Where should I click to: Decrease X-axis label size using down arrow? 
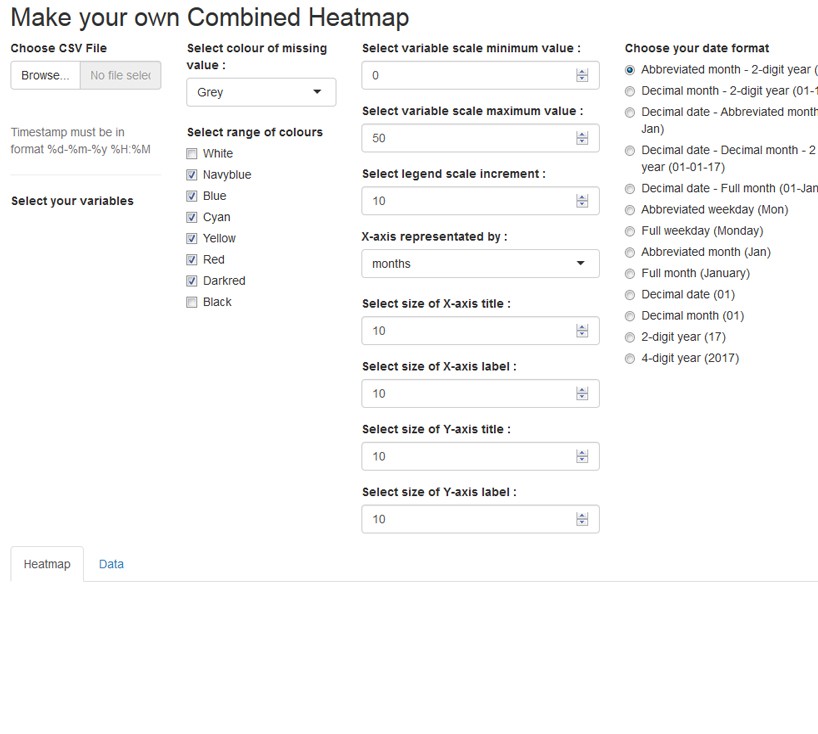pyautogui.click(x=582, y=396)
